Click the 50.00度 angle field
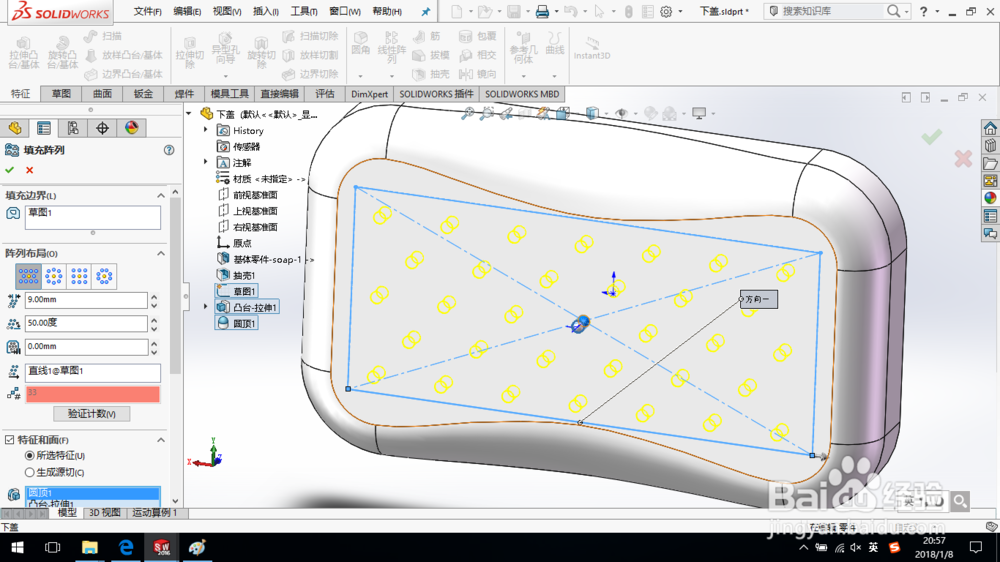This screenshot has height=562, width=1000. point(86,323)
